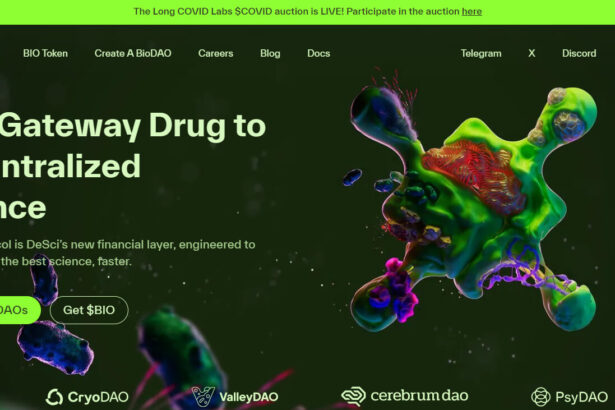Select the CryoDAO name text

coord(98,397)
